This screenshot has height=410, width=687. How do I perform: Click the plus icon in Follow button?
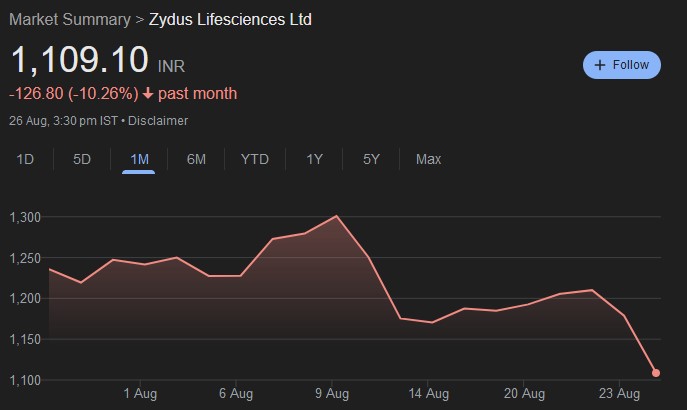pos(600,65)
